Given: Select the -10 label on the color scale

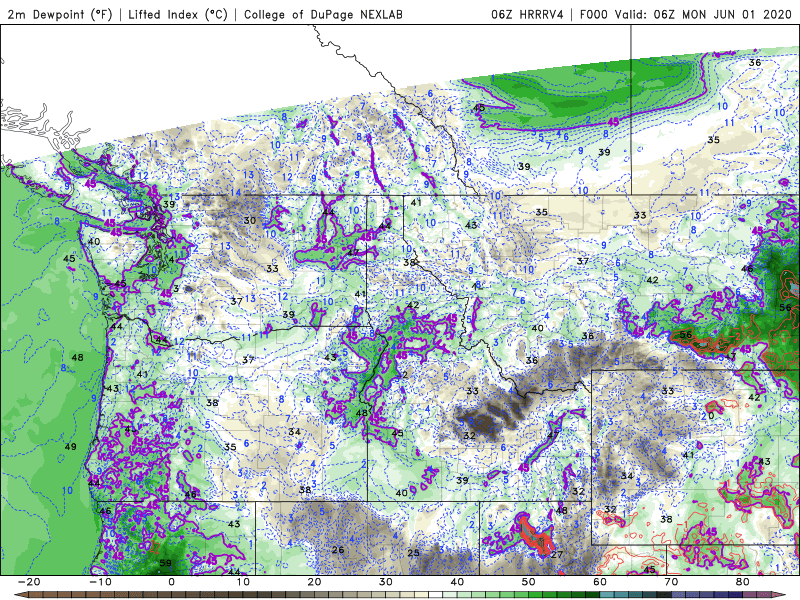Looking at the screenshot, I should tap(100, 582).
